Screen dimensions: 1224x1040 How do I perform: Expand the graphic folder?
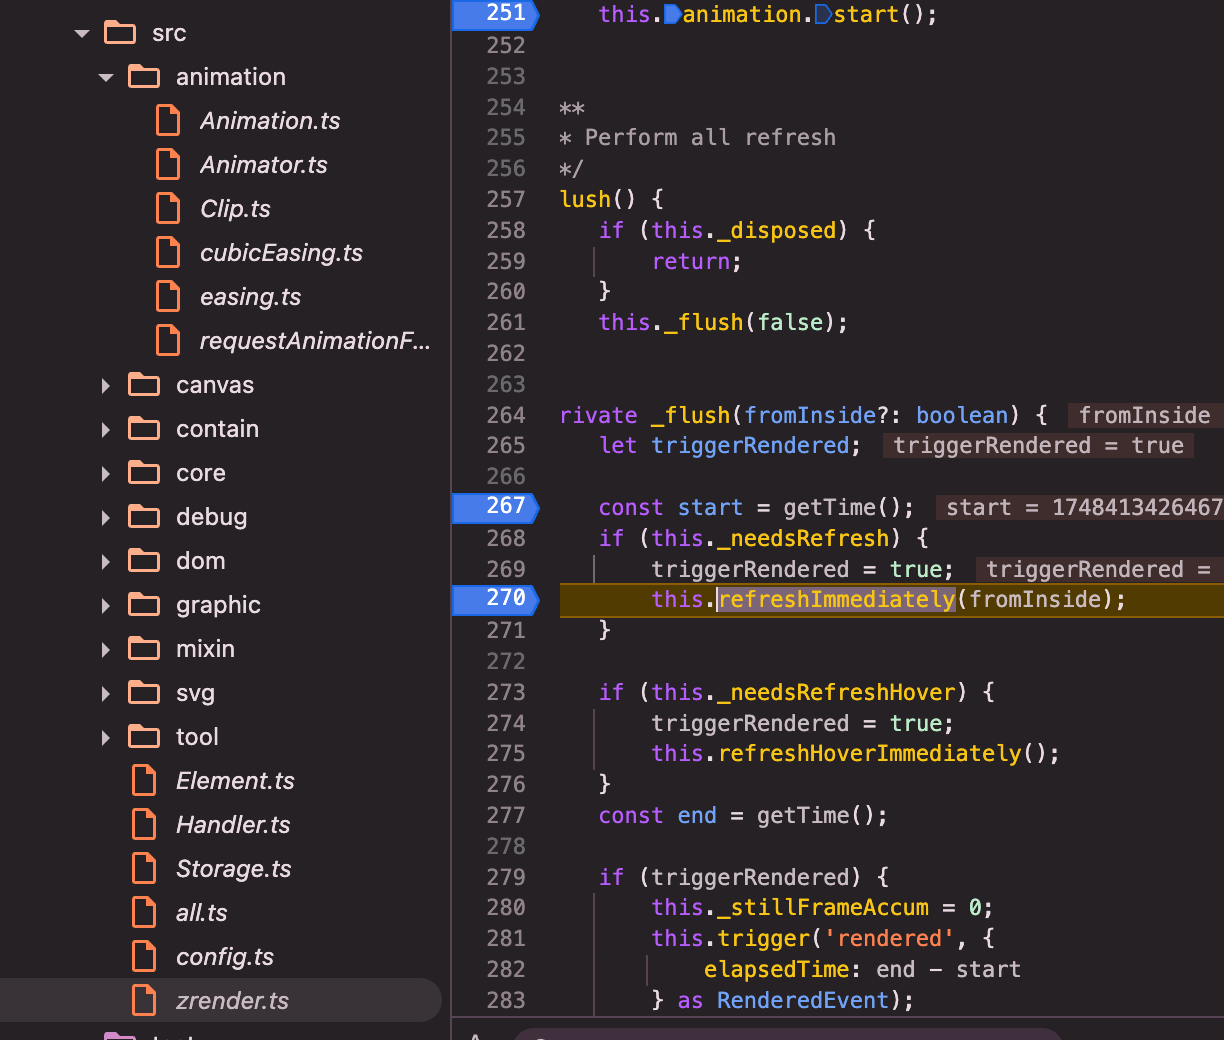pyautogui.click(x=106, y=605)
